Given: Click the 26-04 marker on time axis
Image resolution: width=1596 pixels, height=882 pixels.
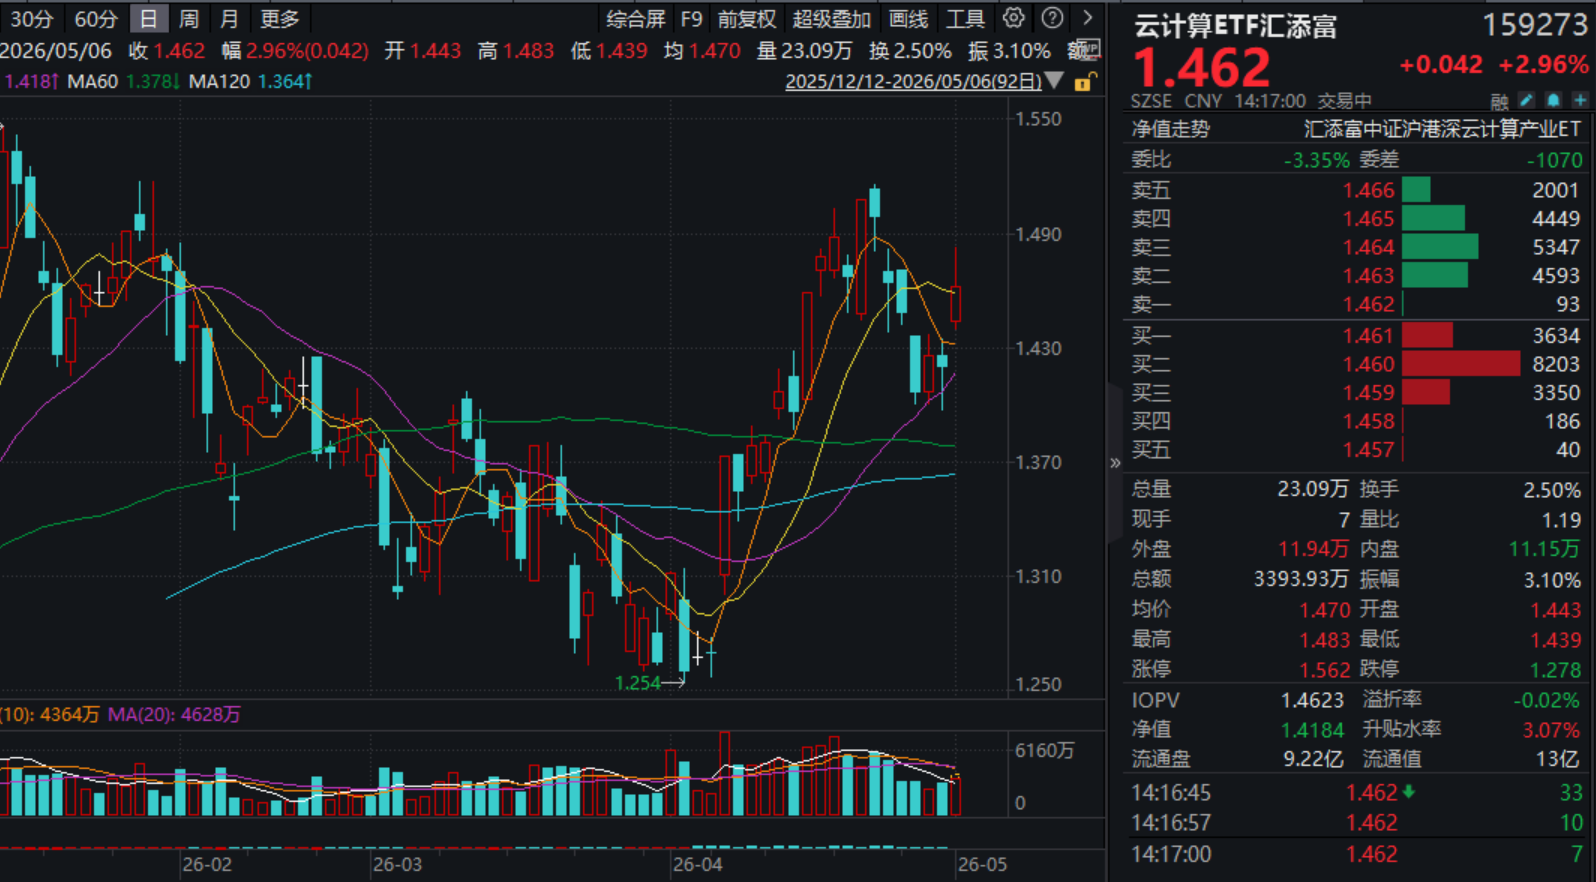Looking at the screenshot, I should (x=697, y=864).
